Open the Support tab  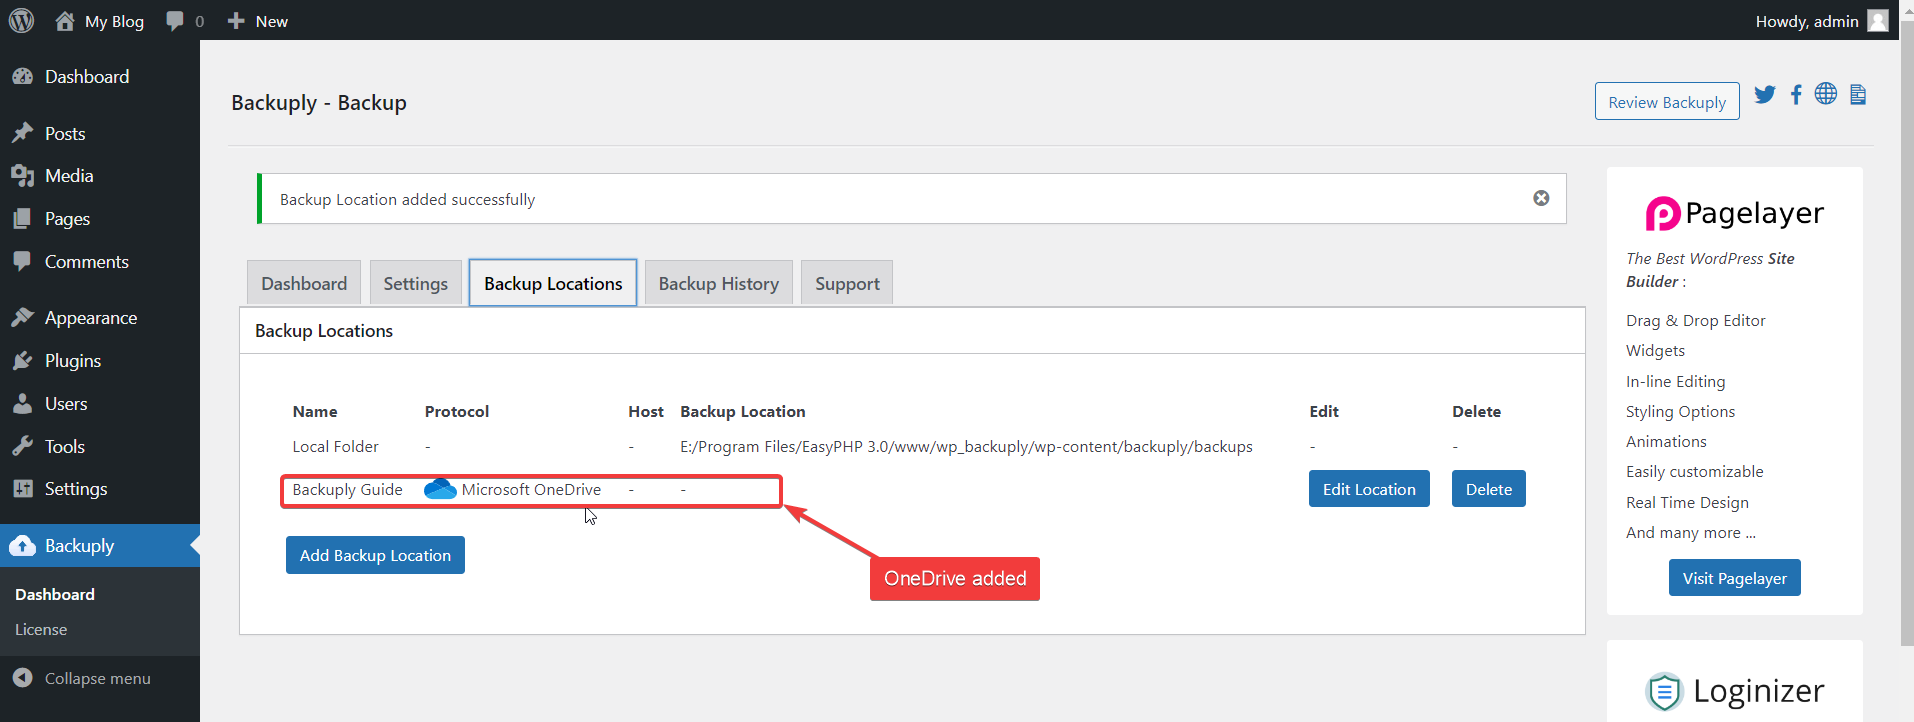pos(847,284)
